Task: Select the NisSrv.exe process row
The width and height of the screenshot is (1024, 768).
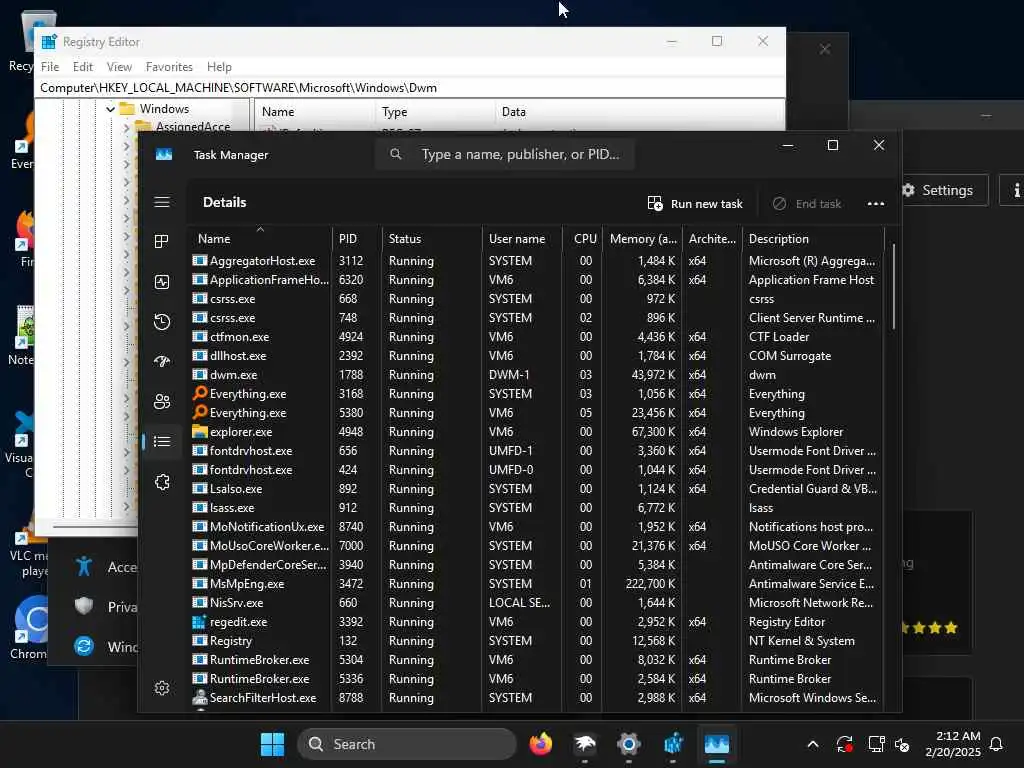Action: 536,603
